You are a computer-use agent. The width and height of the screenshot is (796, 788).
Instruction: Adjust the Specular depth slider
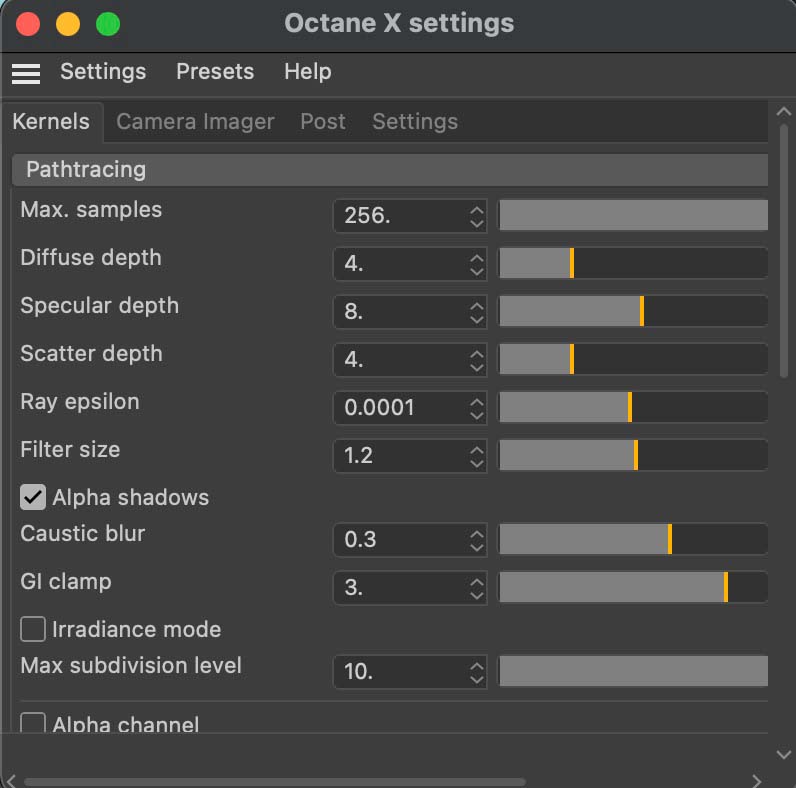[633, 311]
